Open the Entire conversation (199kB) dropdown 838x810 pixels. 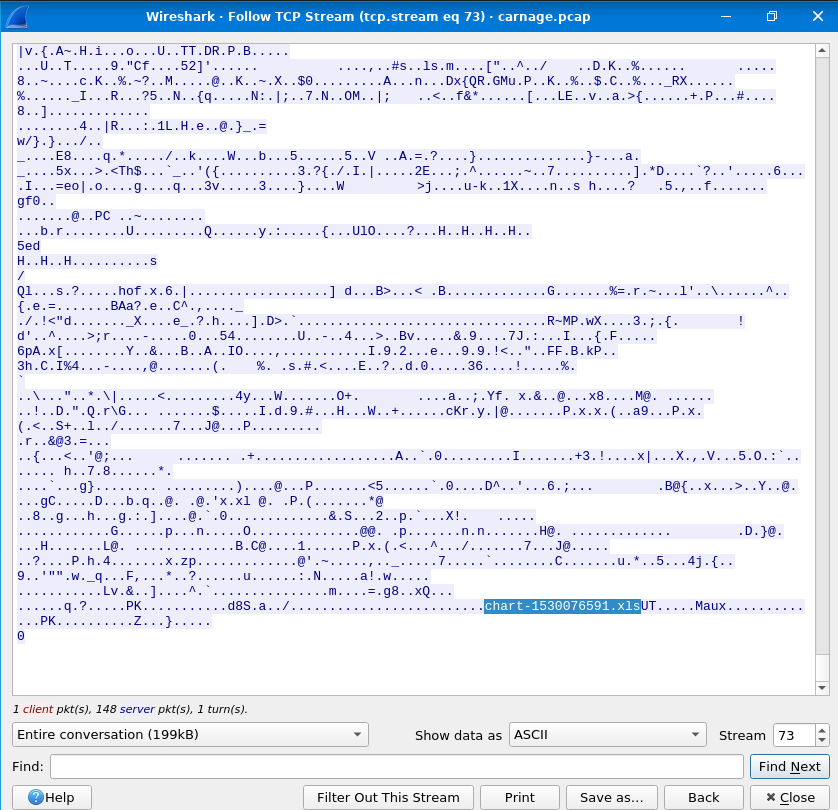pyautogui.click(x=190, y=735)
